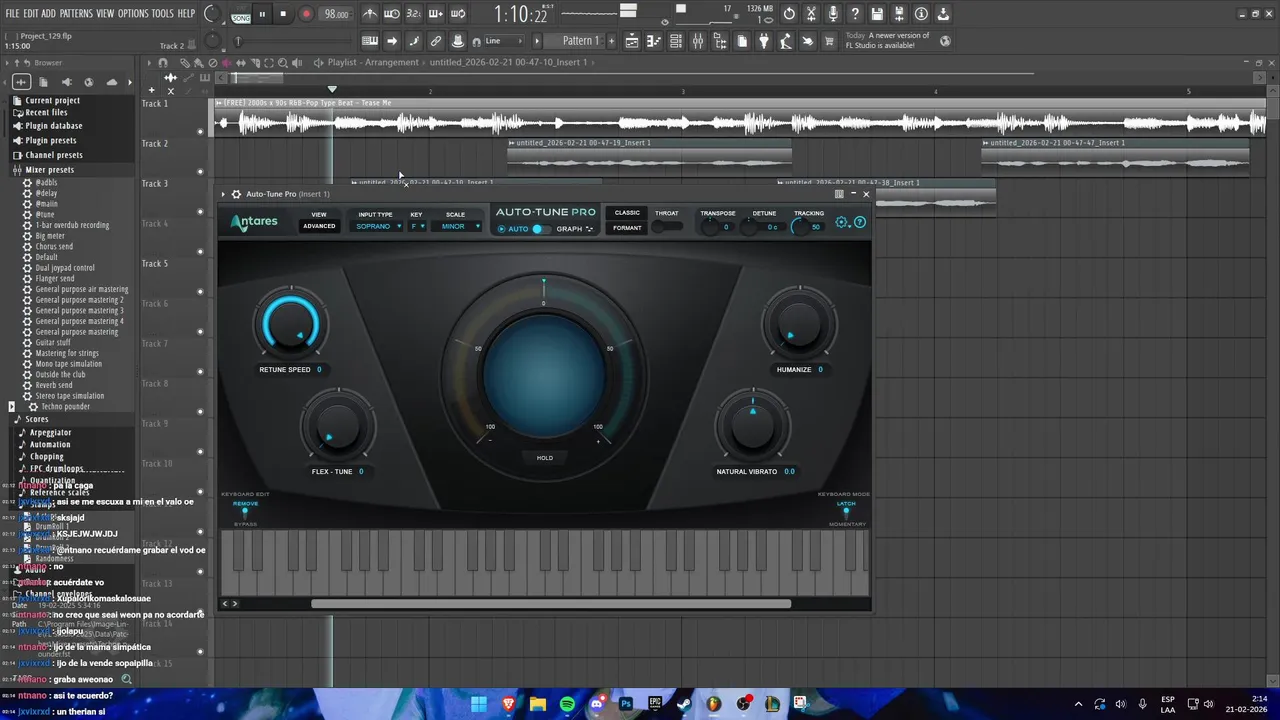Click the microphone recording icon
Viewport: 1280px width, 720px height.
tap(833, 14)
